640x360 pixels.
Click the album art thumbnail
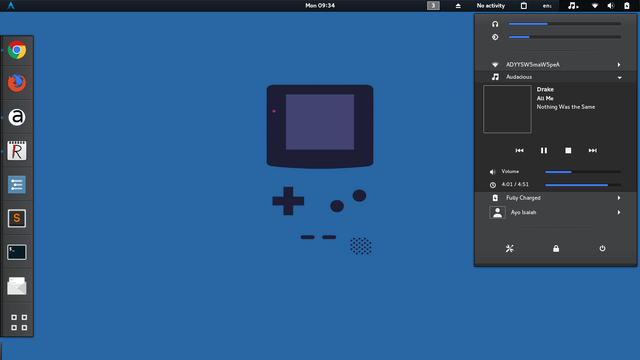[x=507, y=109]
